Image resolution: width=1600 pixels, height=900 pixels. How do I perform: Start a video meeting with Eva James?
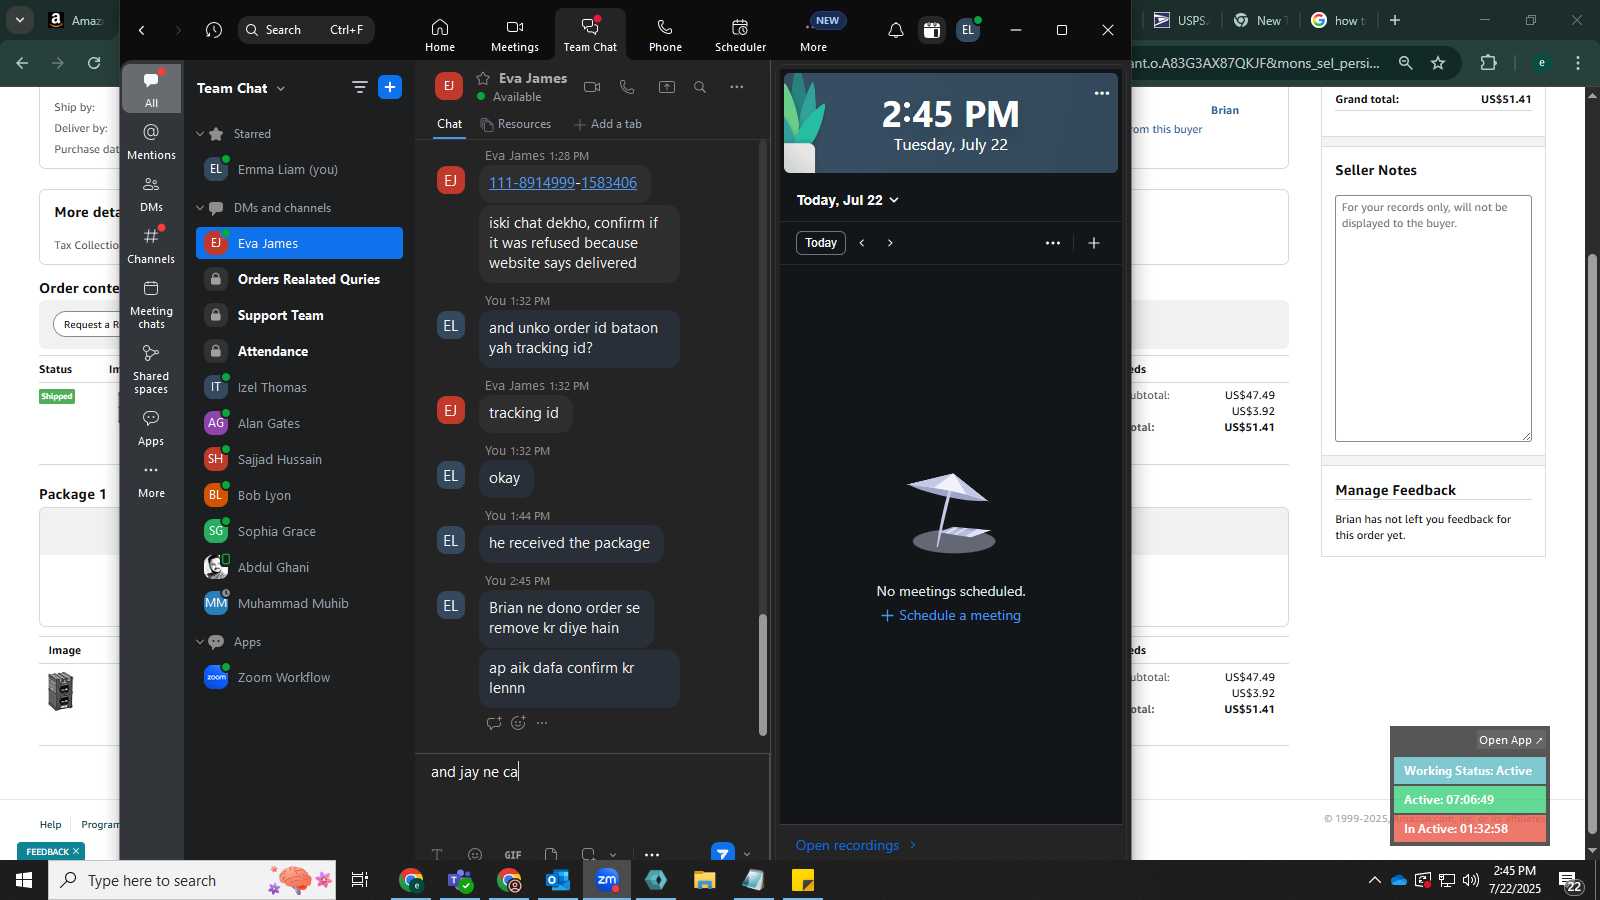click(x=592, y=87)
